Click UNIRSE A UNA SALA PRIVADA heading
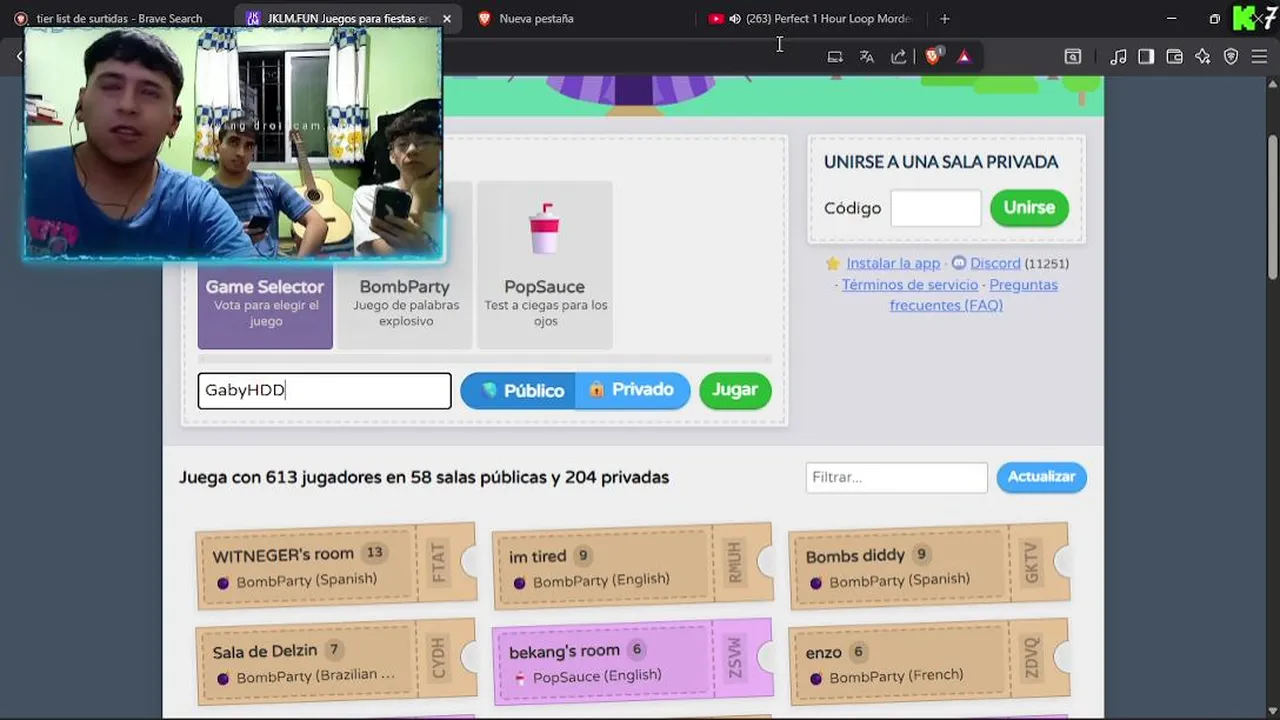This screenshot has width=1280, height=720. click(x=941, y=162)
